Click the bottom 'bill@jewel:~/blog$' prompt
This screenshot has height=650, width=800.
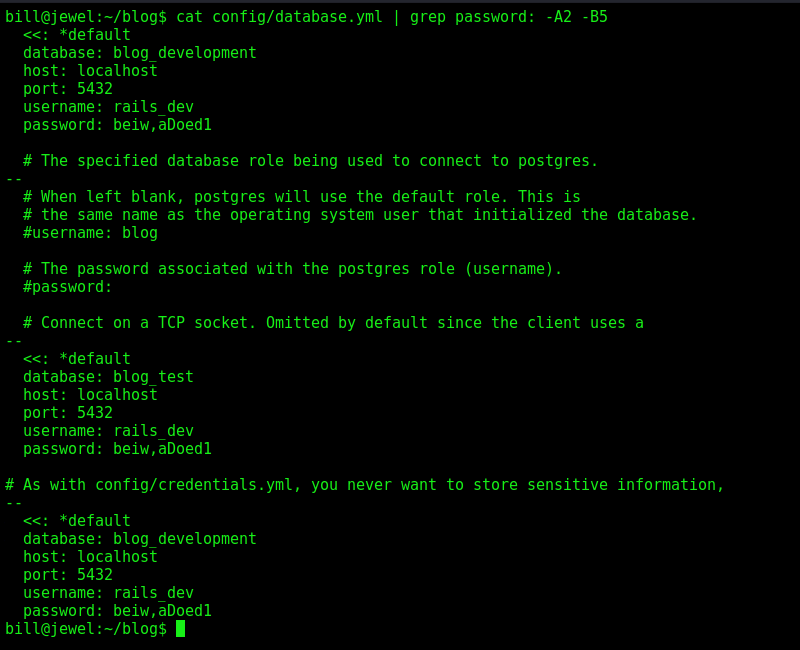86,629
